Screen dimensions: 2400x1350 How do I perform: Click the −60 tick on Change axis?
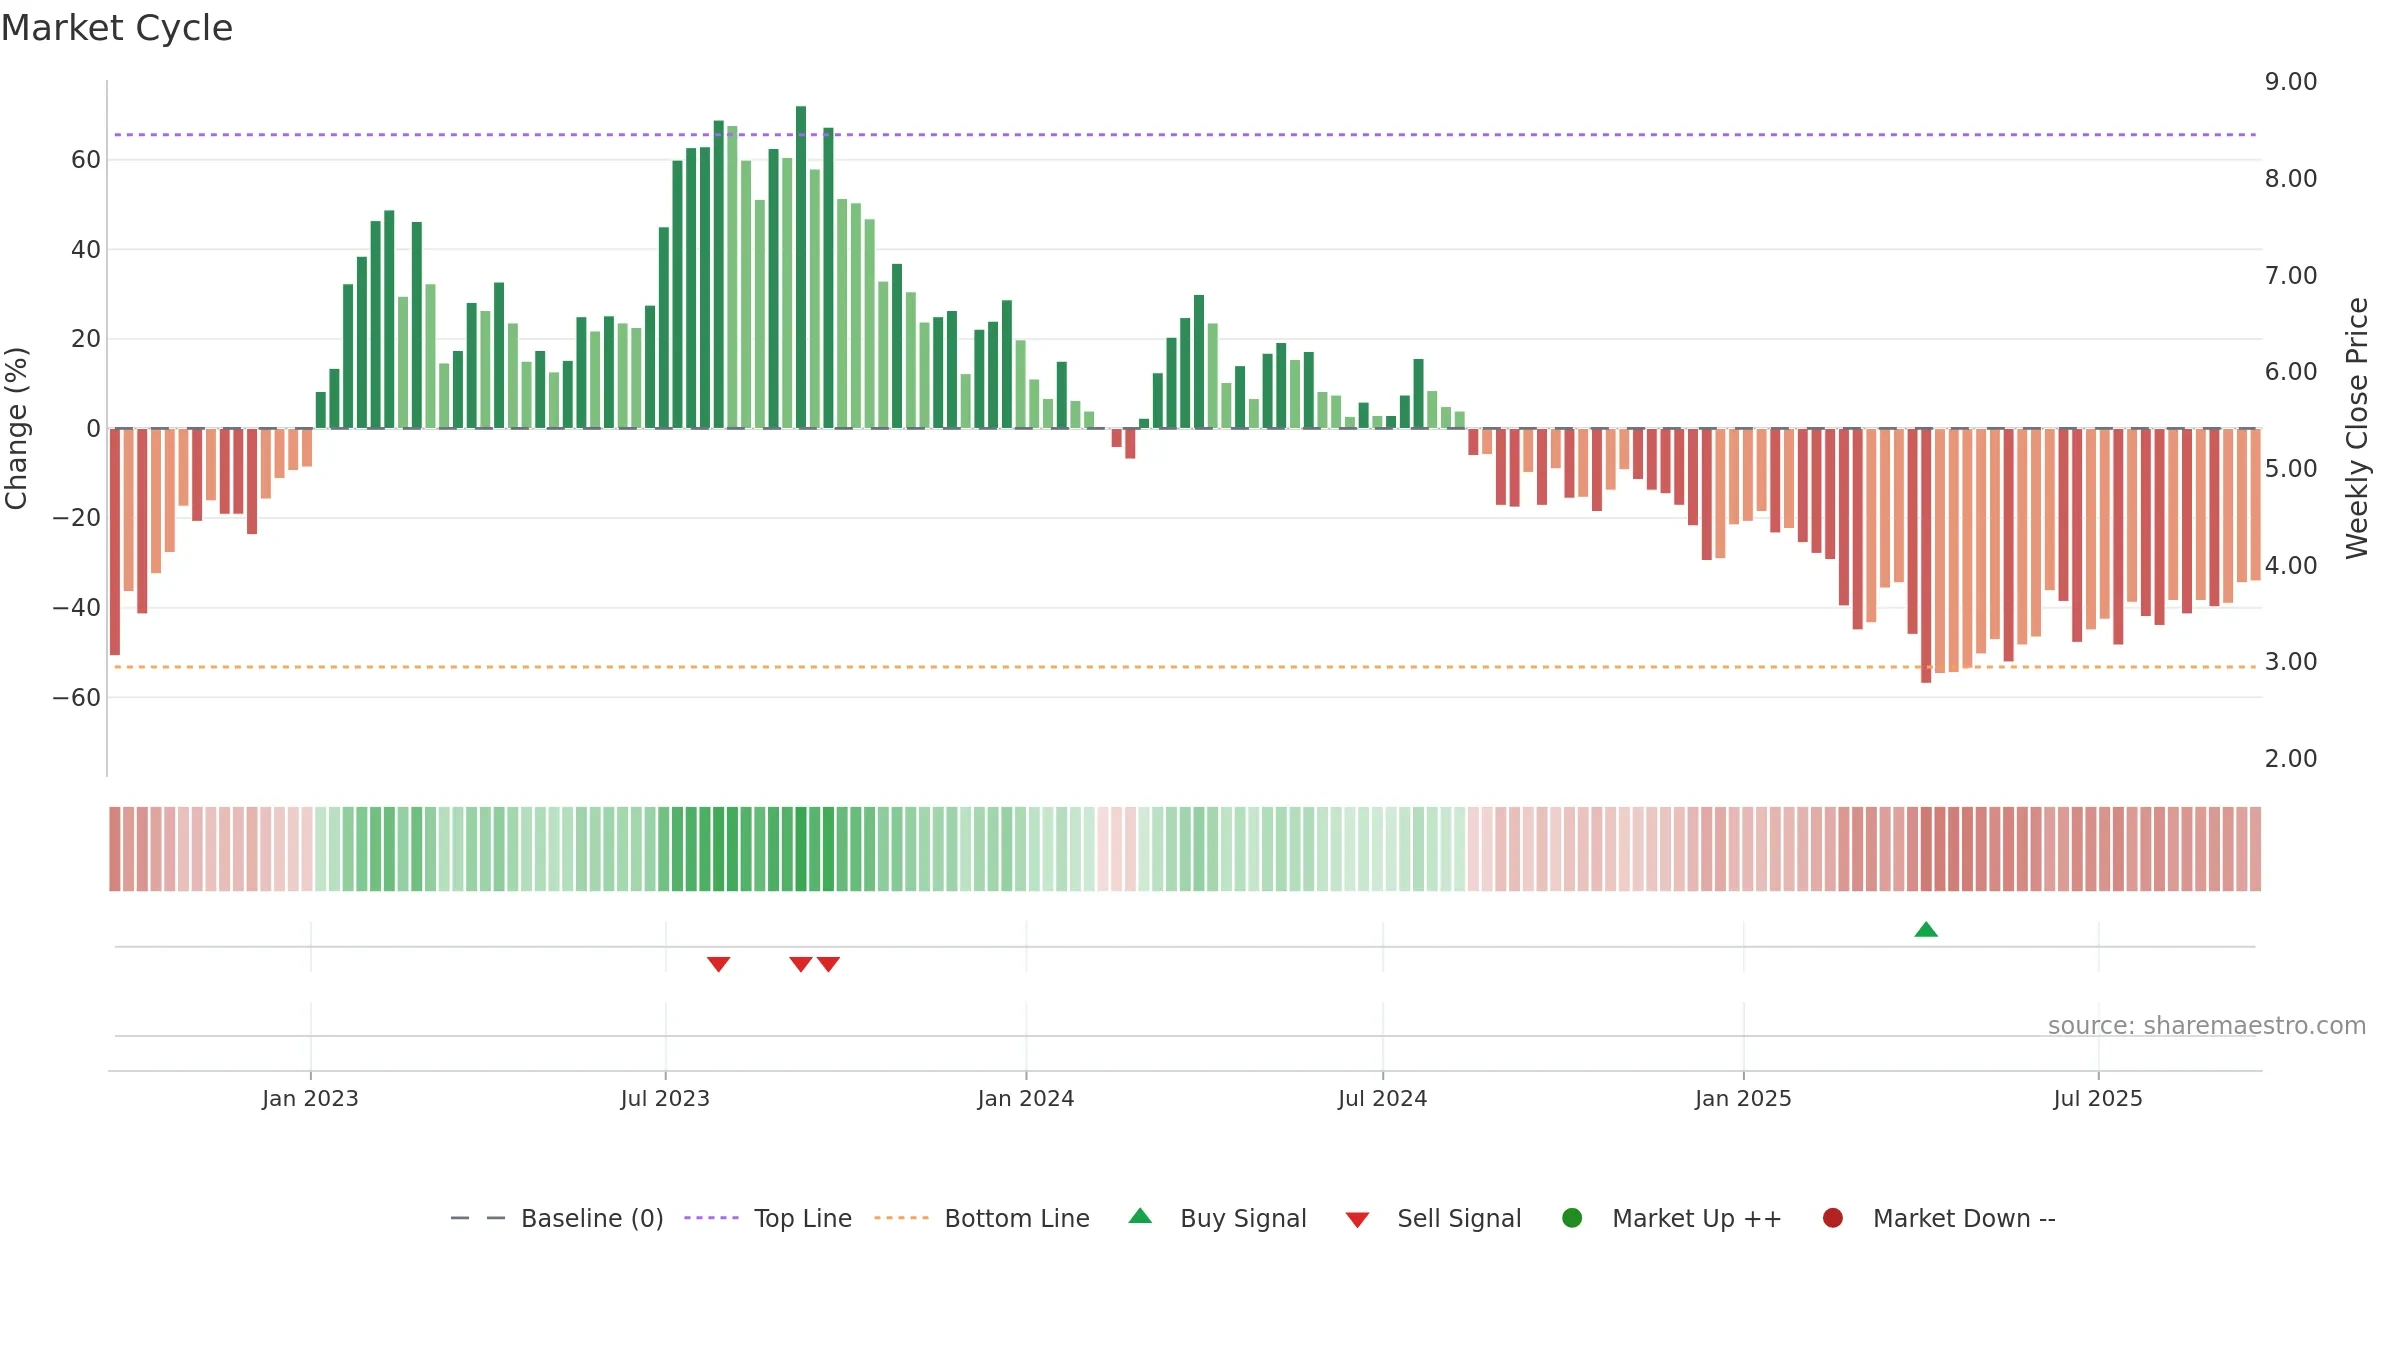[x=77, y=697]
